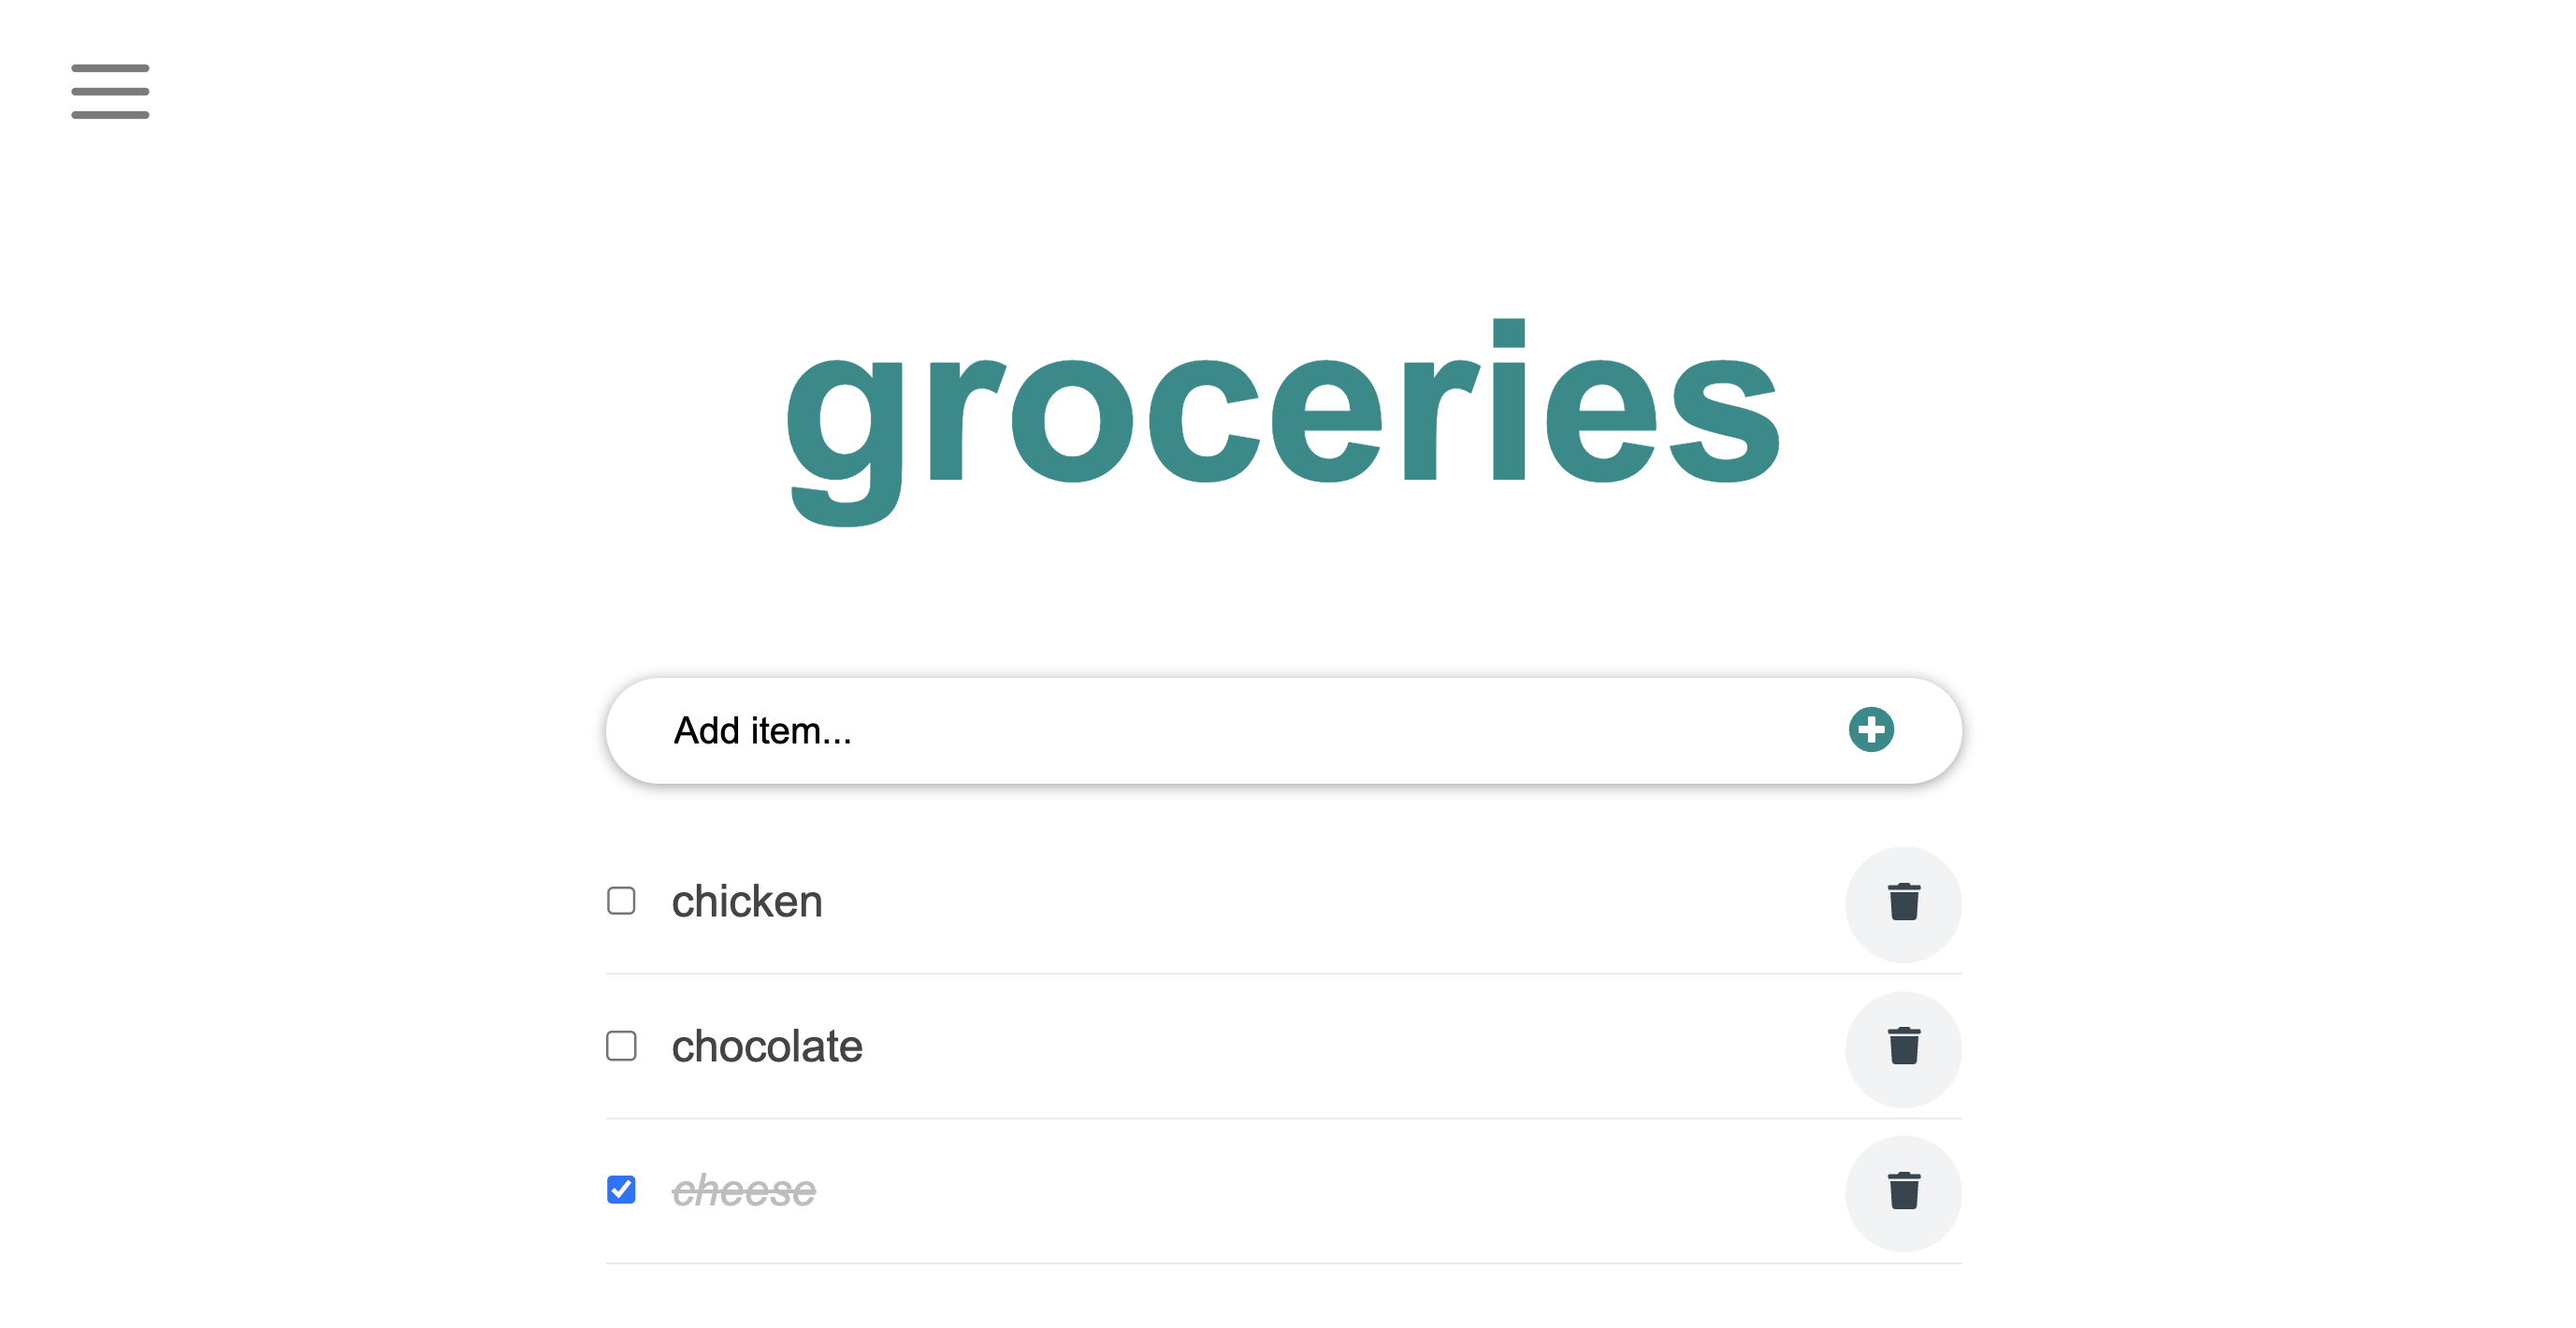Delete the chicken item using its trash icon
2576x1328 pixels.
pyautogui.click(x=1903, y=904)
